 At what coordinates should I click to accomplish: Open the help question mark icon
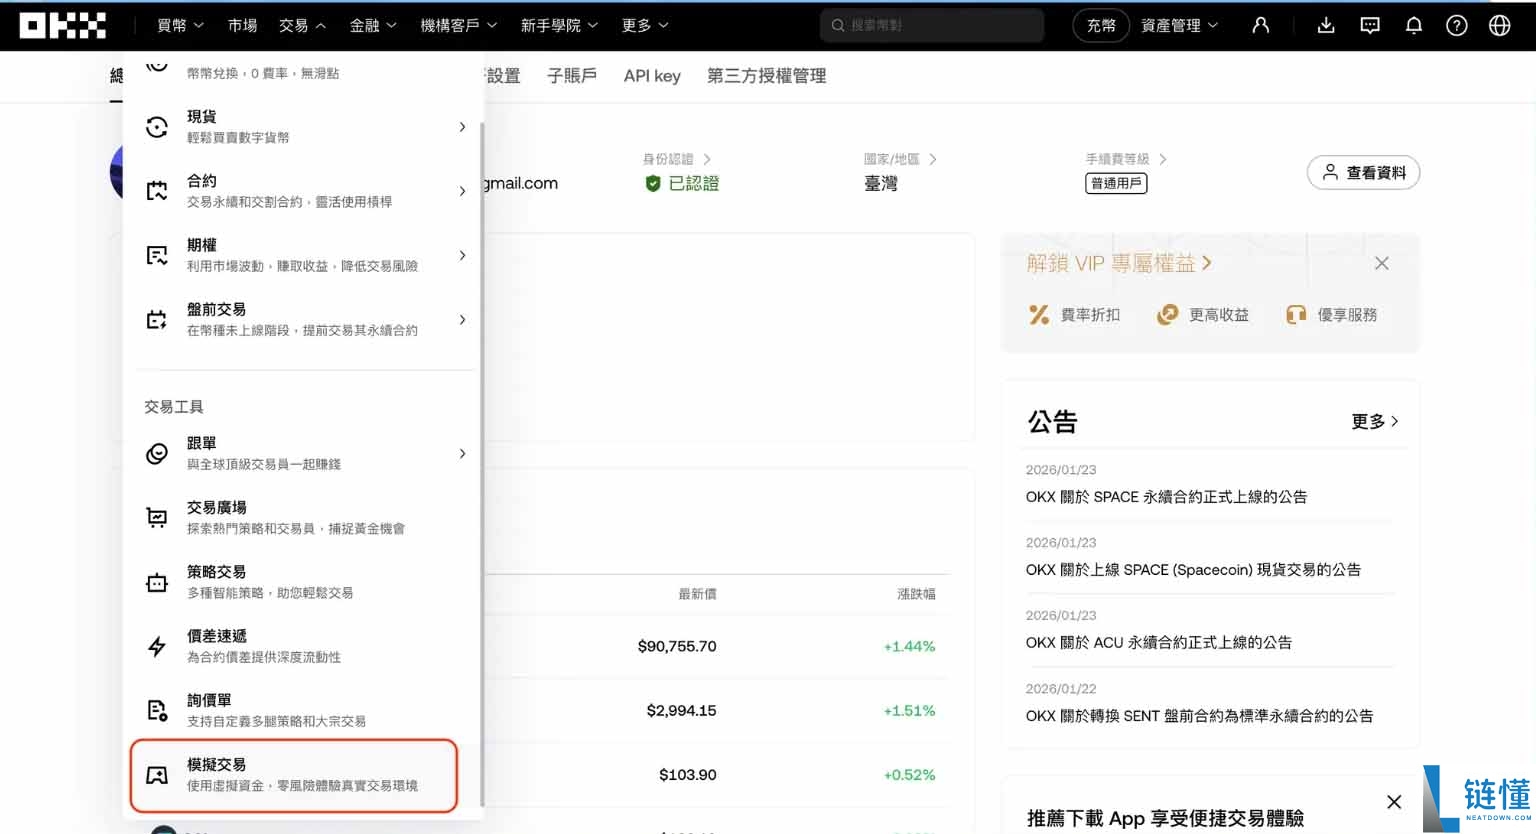coord(1457,25)
